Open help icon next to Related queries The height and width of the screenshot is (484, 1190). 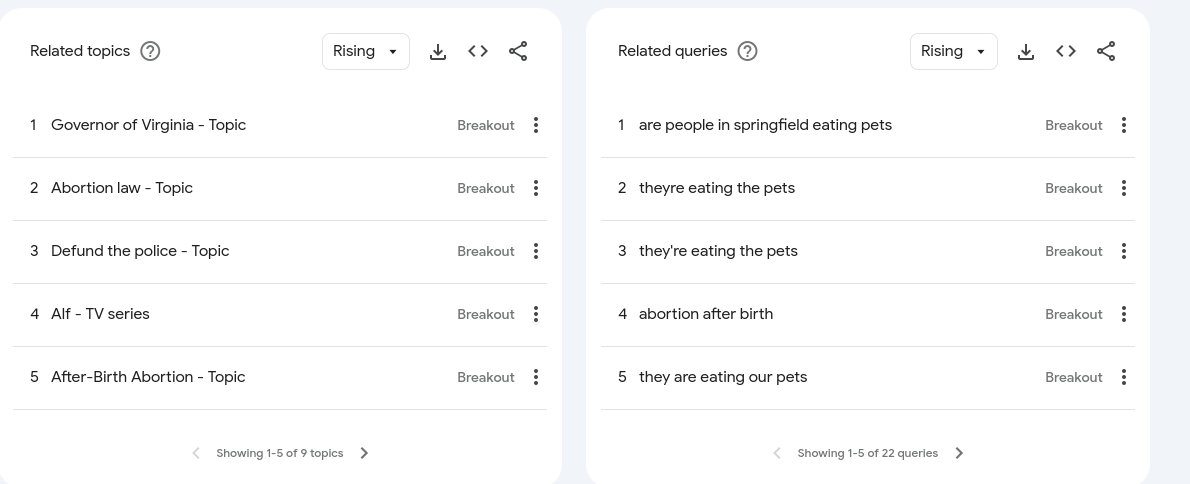click(x=748, y=52)
